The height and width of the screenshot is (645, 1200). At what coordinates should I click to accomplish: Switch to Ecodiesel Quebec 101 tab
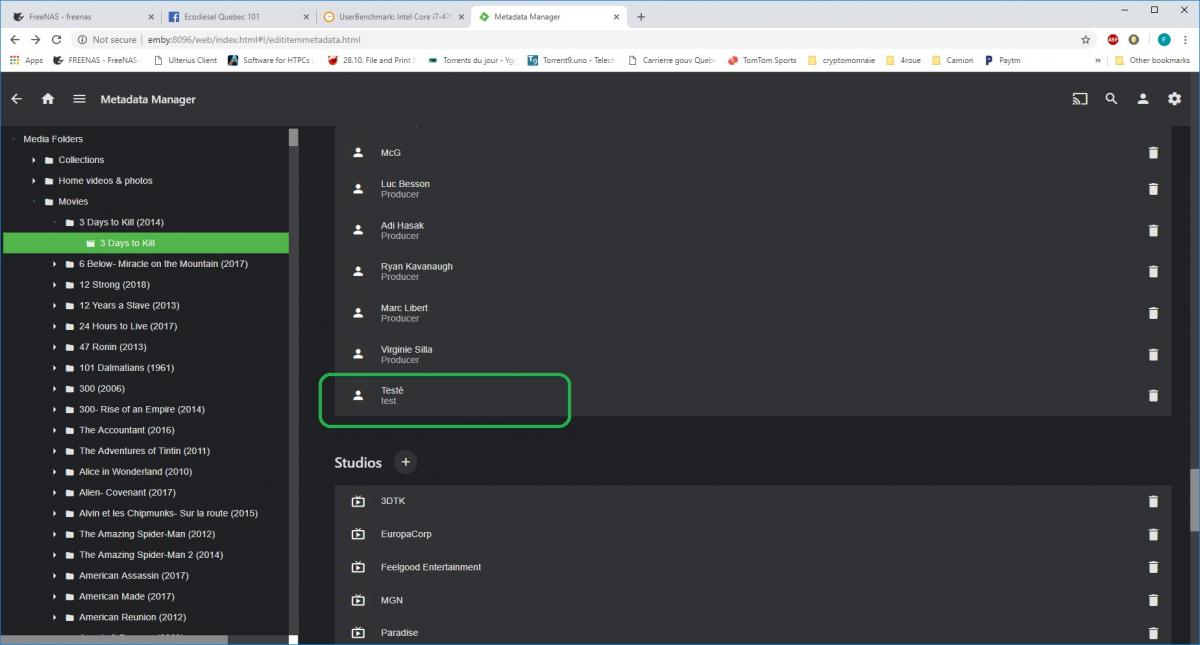tap(237, 16)
